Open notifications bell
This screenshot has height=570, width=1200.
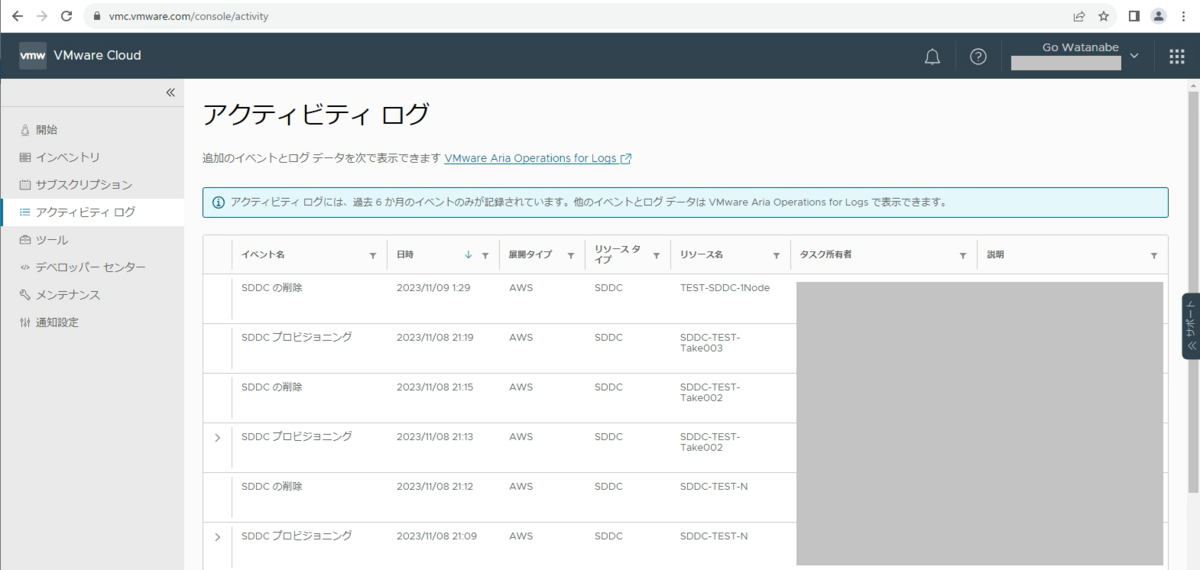coord(932,57)
